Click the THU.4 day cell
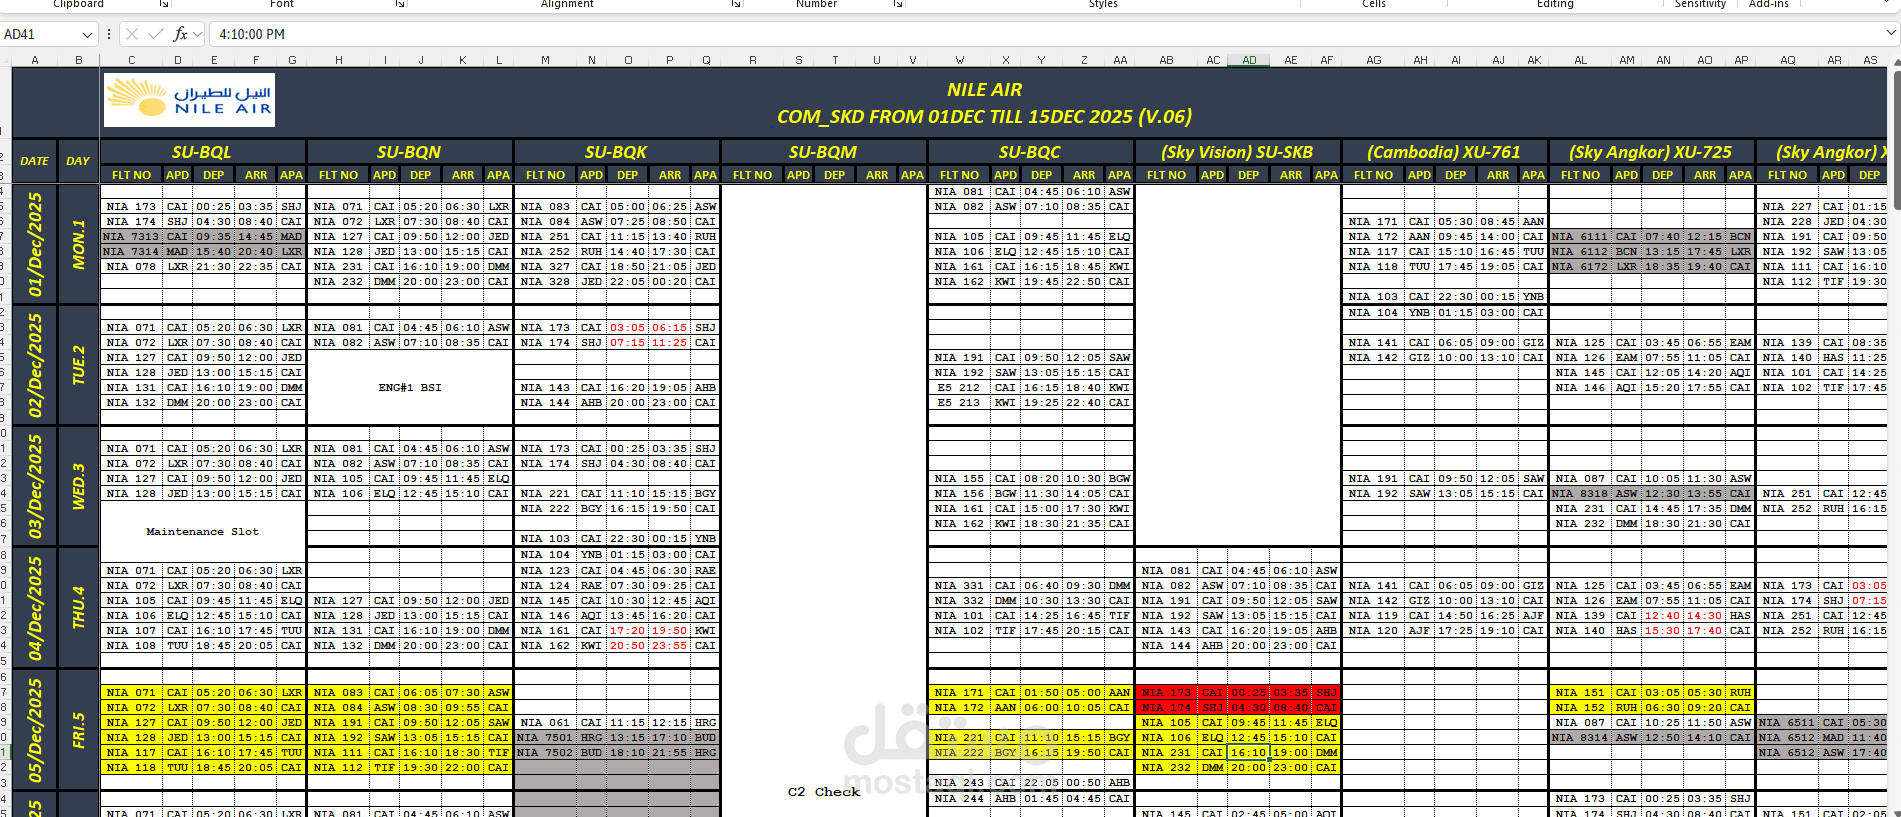 (78, 608)
